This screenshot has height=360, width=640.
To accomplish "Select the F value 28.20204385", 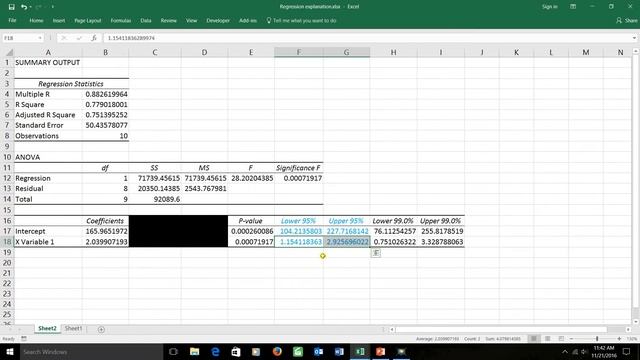I will click(251, 178).
